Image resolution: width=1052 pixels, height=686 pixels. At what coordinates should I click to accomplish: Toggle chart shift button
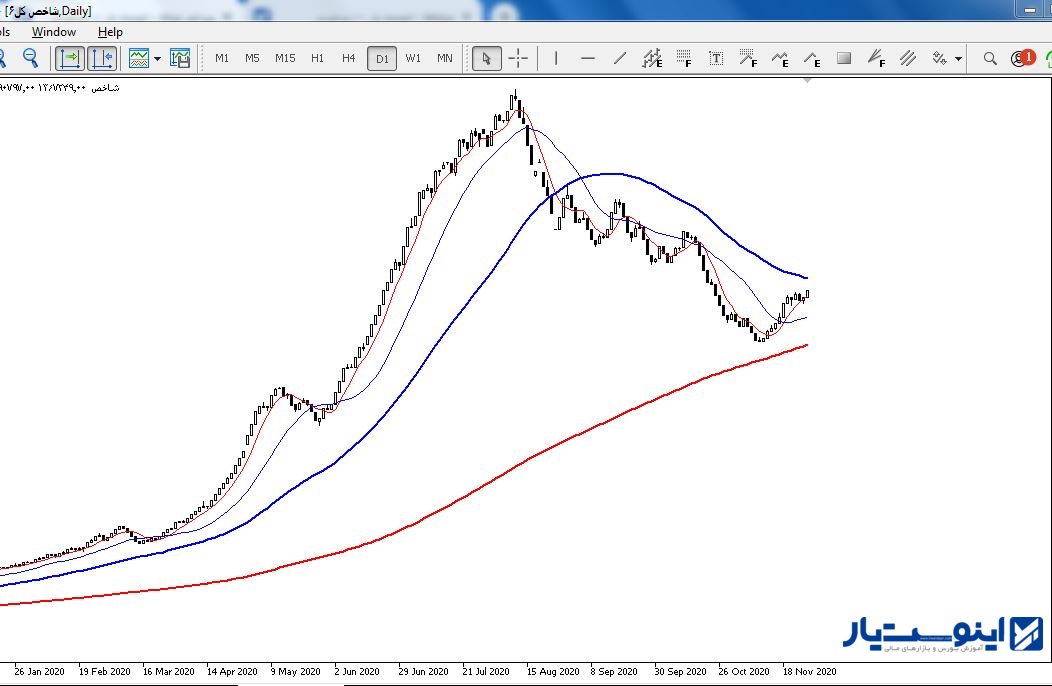tap(102, 58)
